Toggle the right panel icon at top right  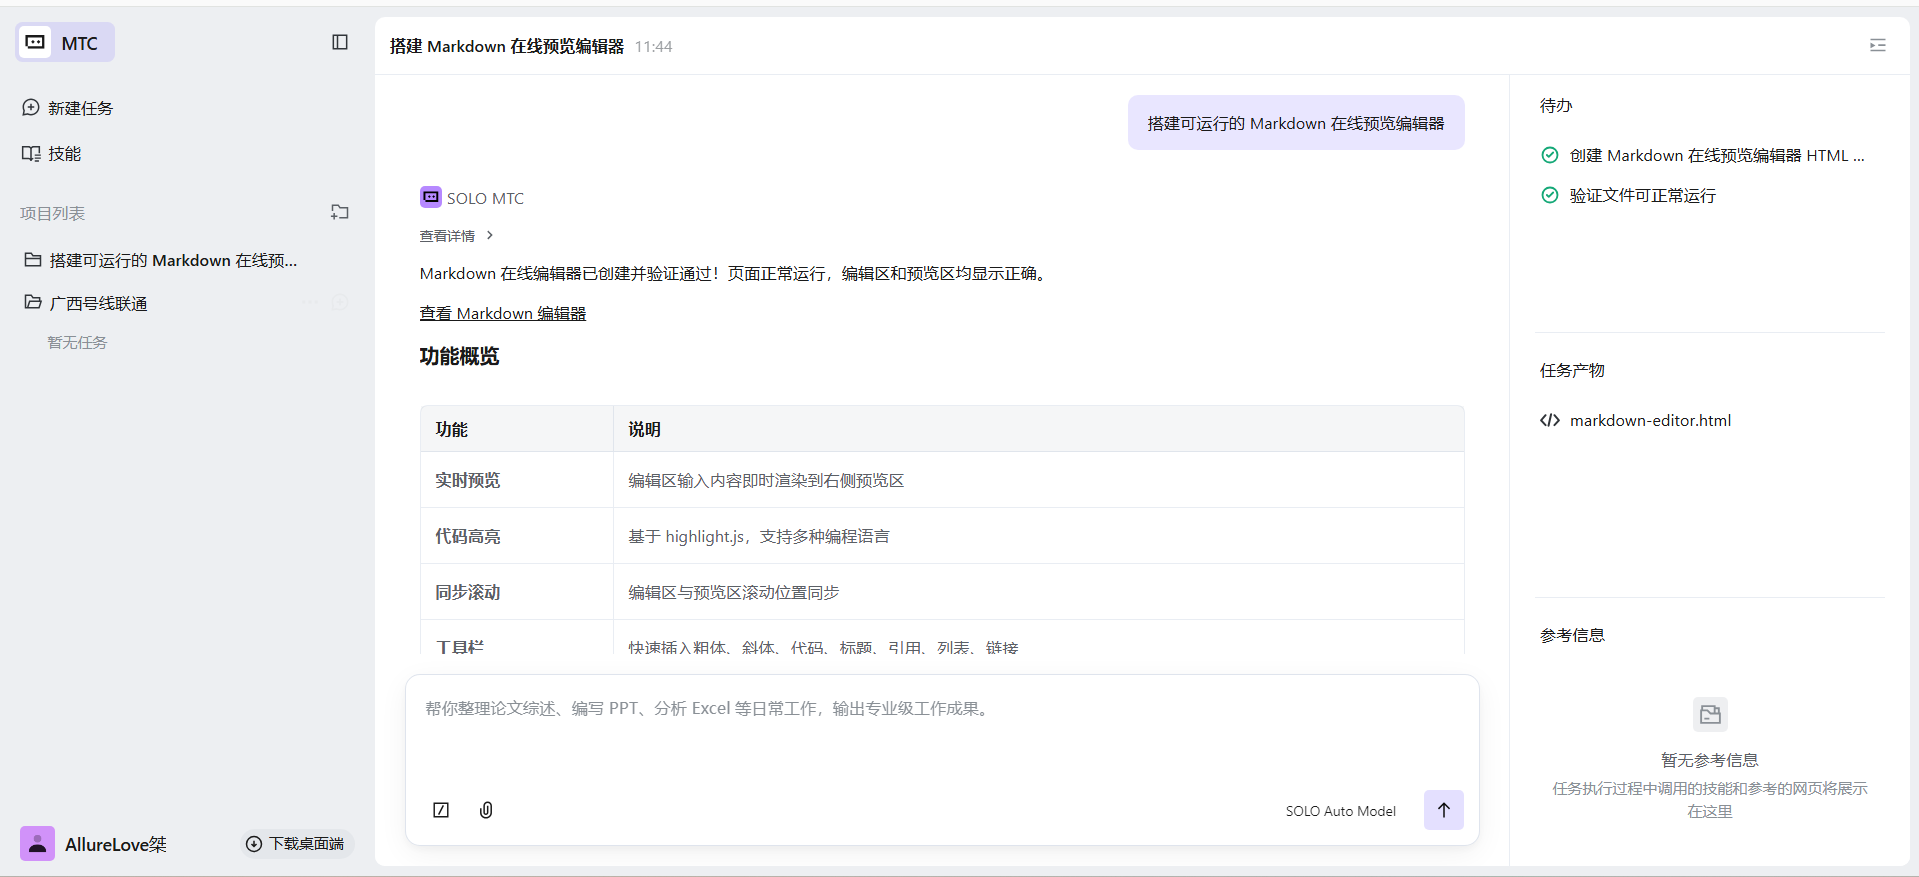tap(1877, 45)
